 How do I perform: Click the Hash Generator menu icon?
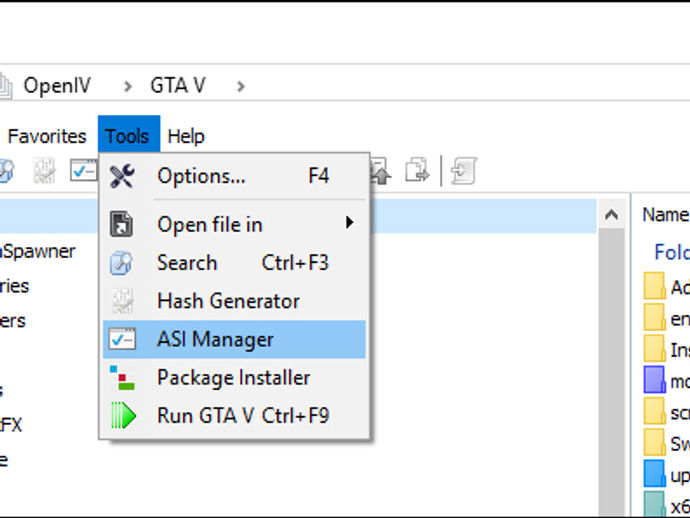(x=122, y=301)
